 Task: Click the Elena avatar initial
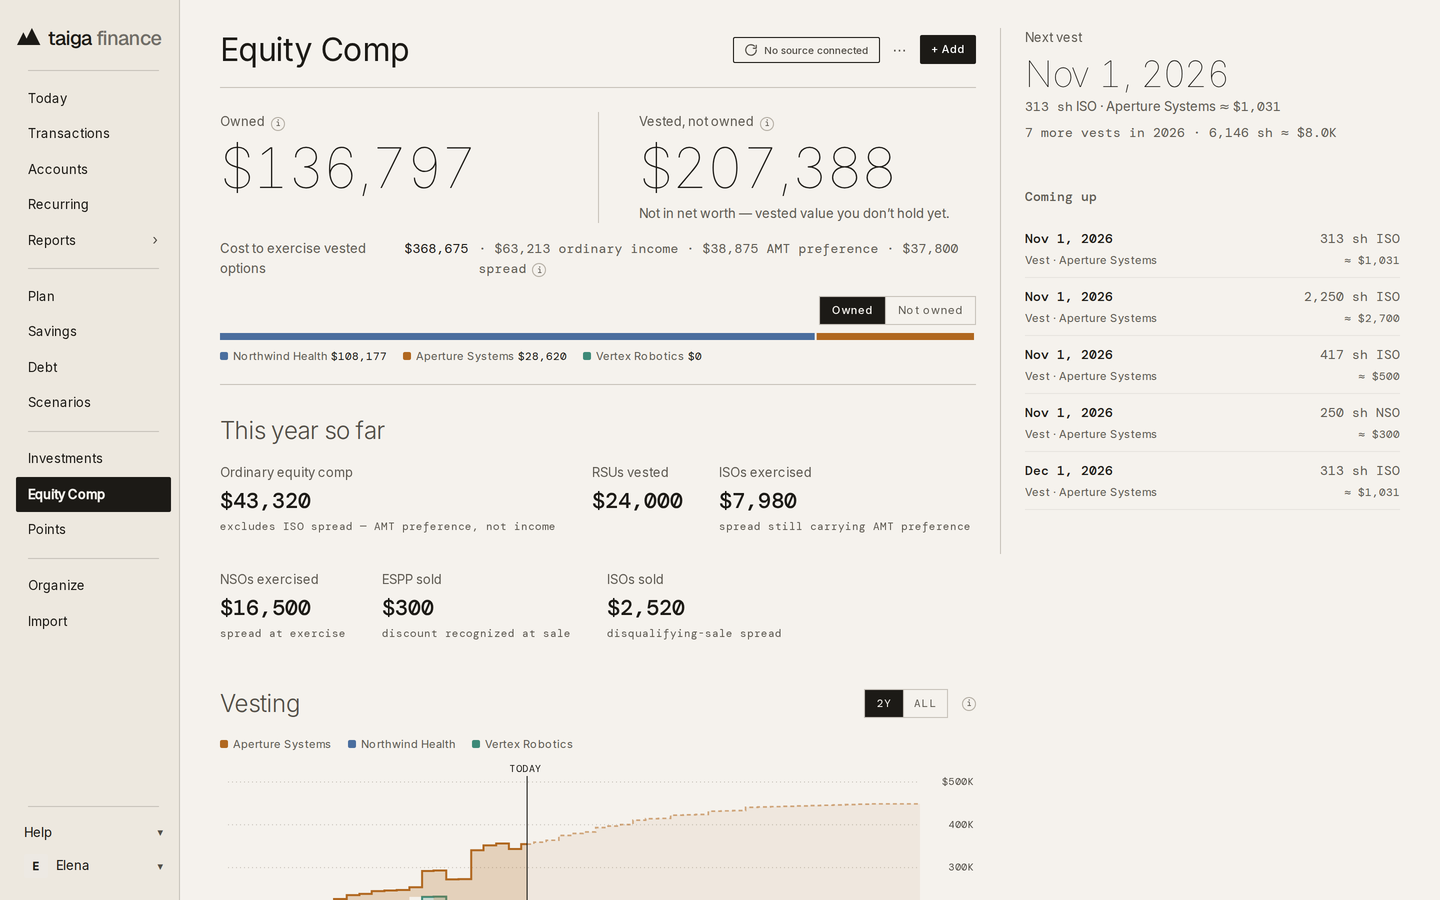point(36,866)
